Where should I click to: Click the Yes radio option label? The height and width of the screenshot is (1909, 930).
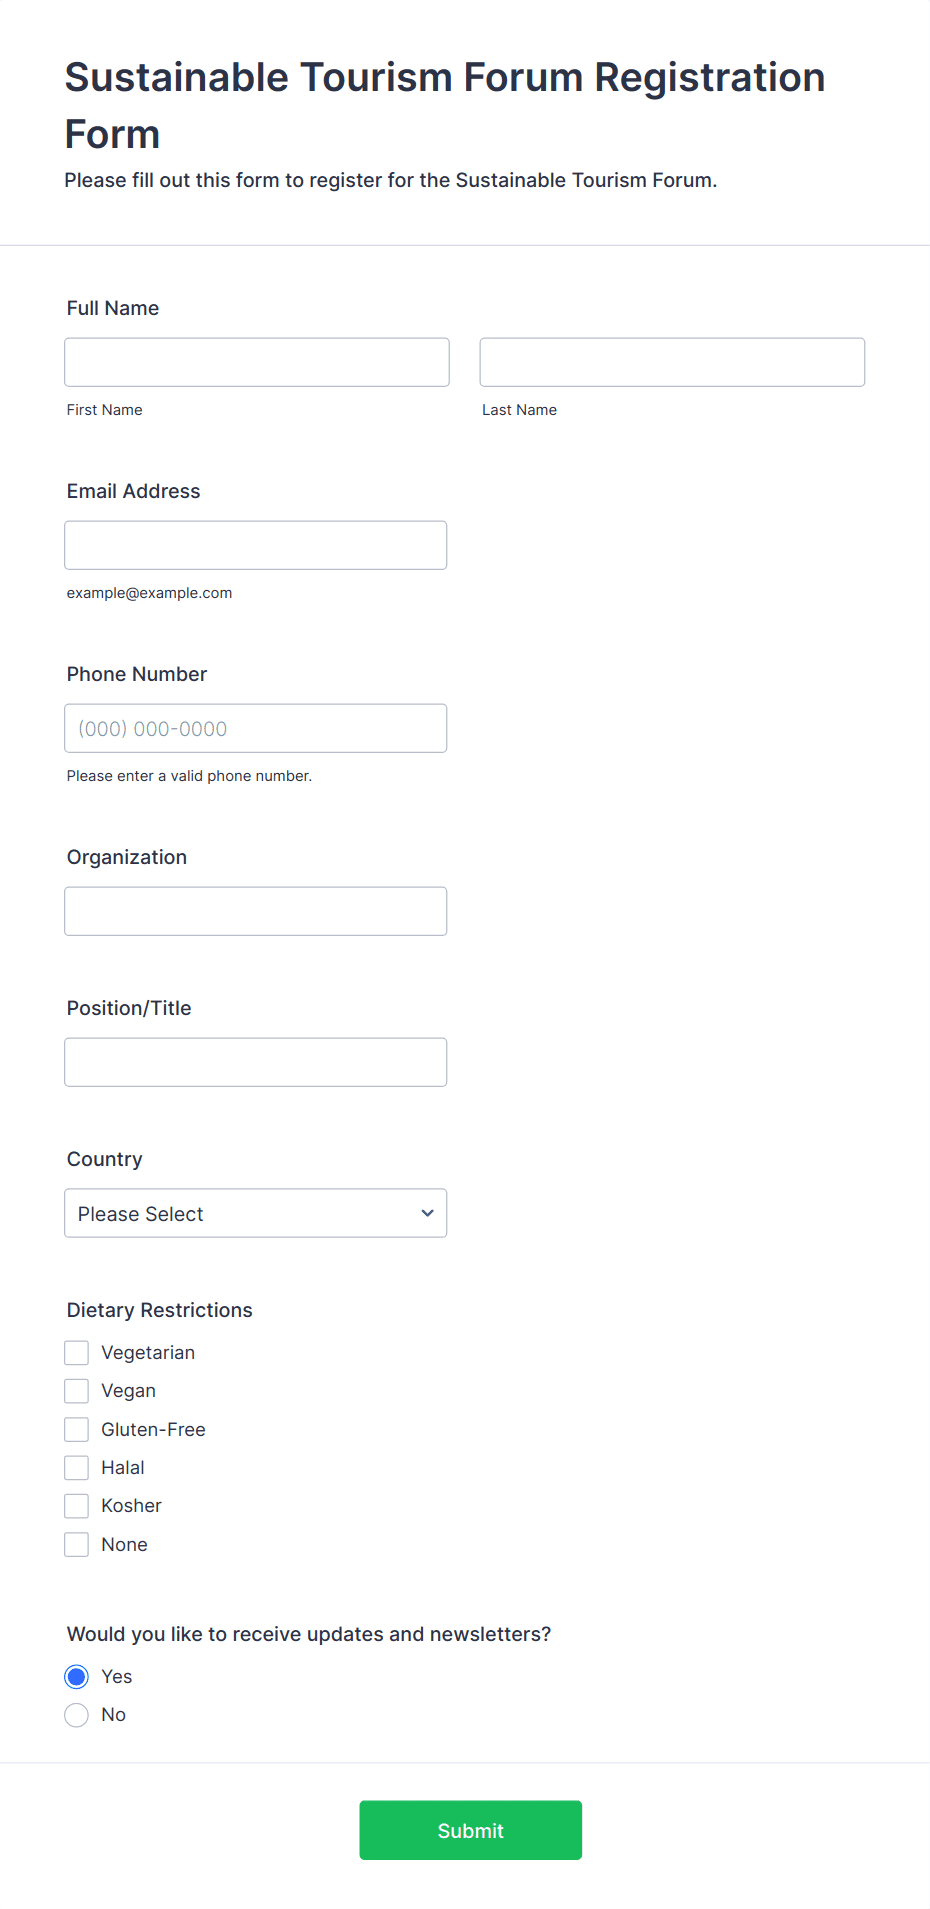117,1676
